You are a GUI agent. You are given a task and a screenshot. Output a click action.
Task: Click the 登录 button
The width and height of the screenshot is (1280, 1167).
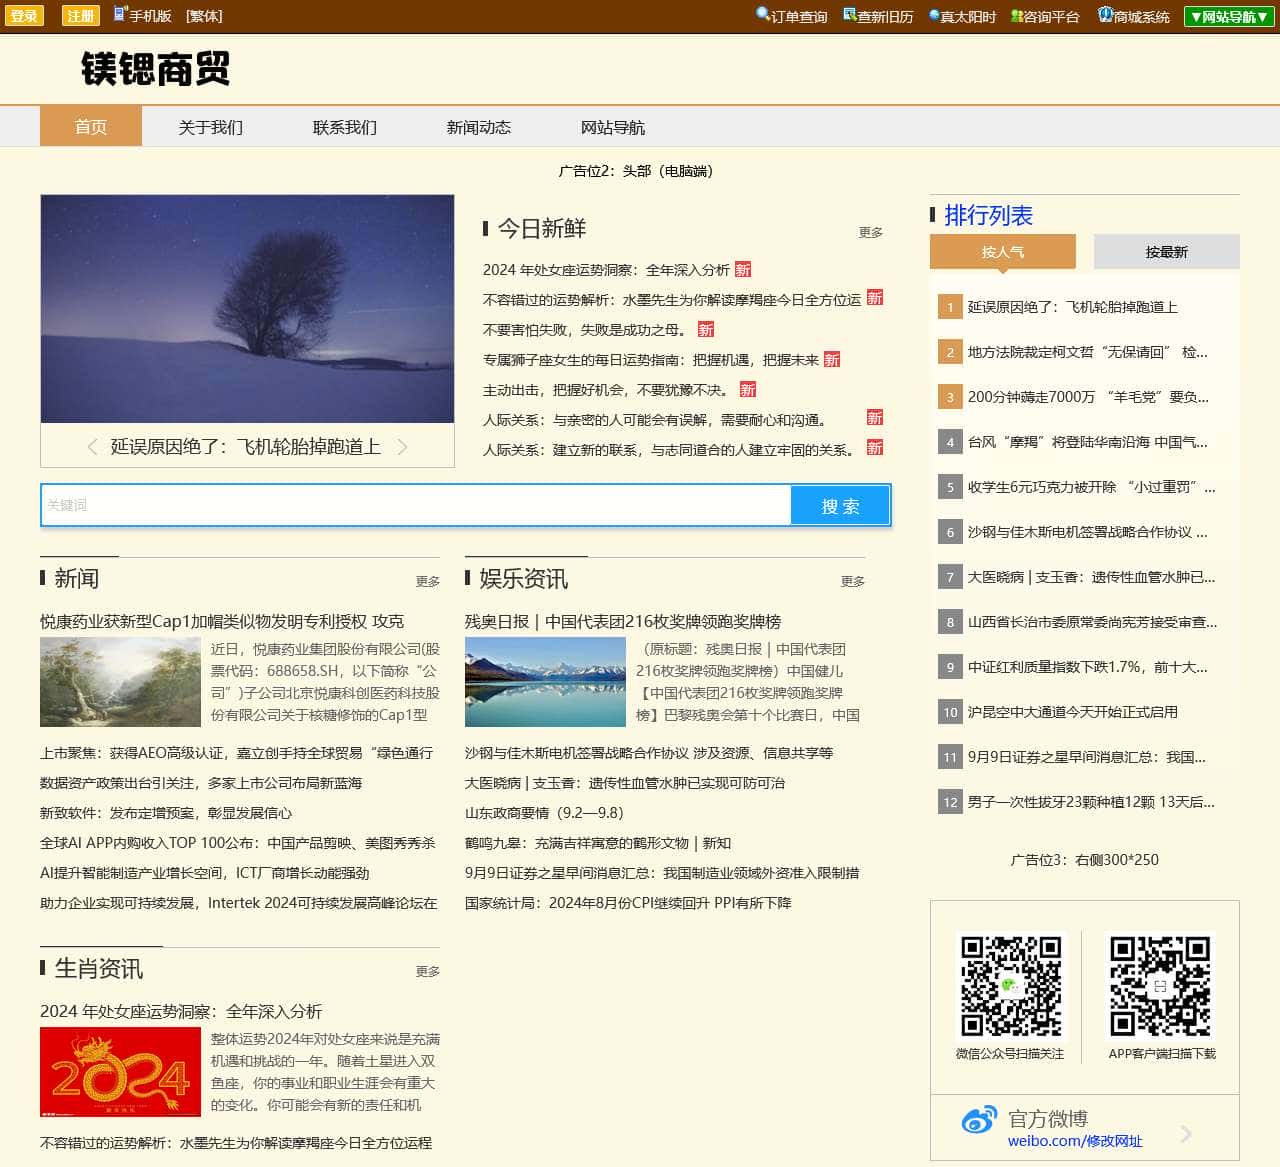click(24, 16)
